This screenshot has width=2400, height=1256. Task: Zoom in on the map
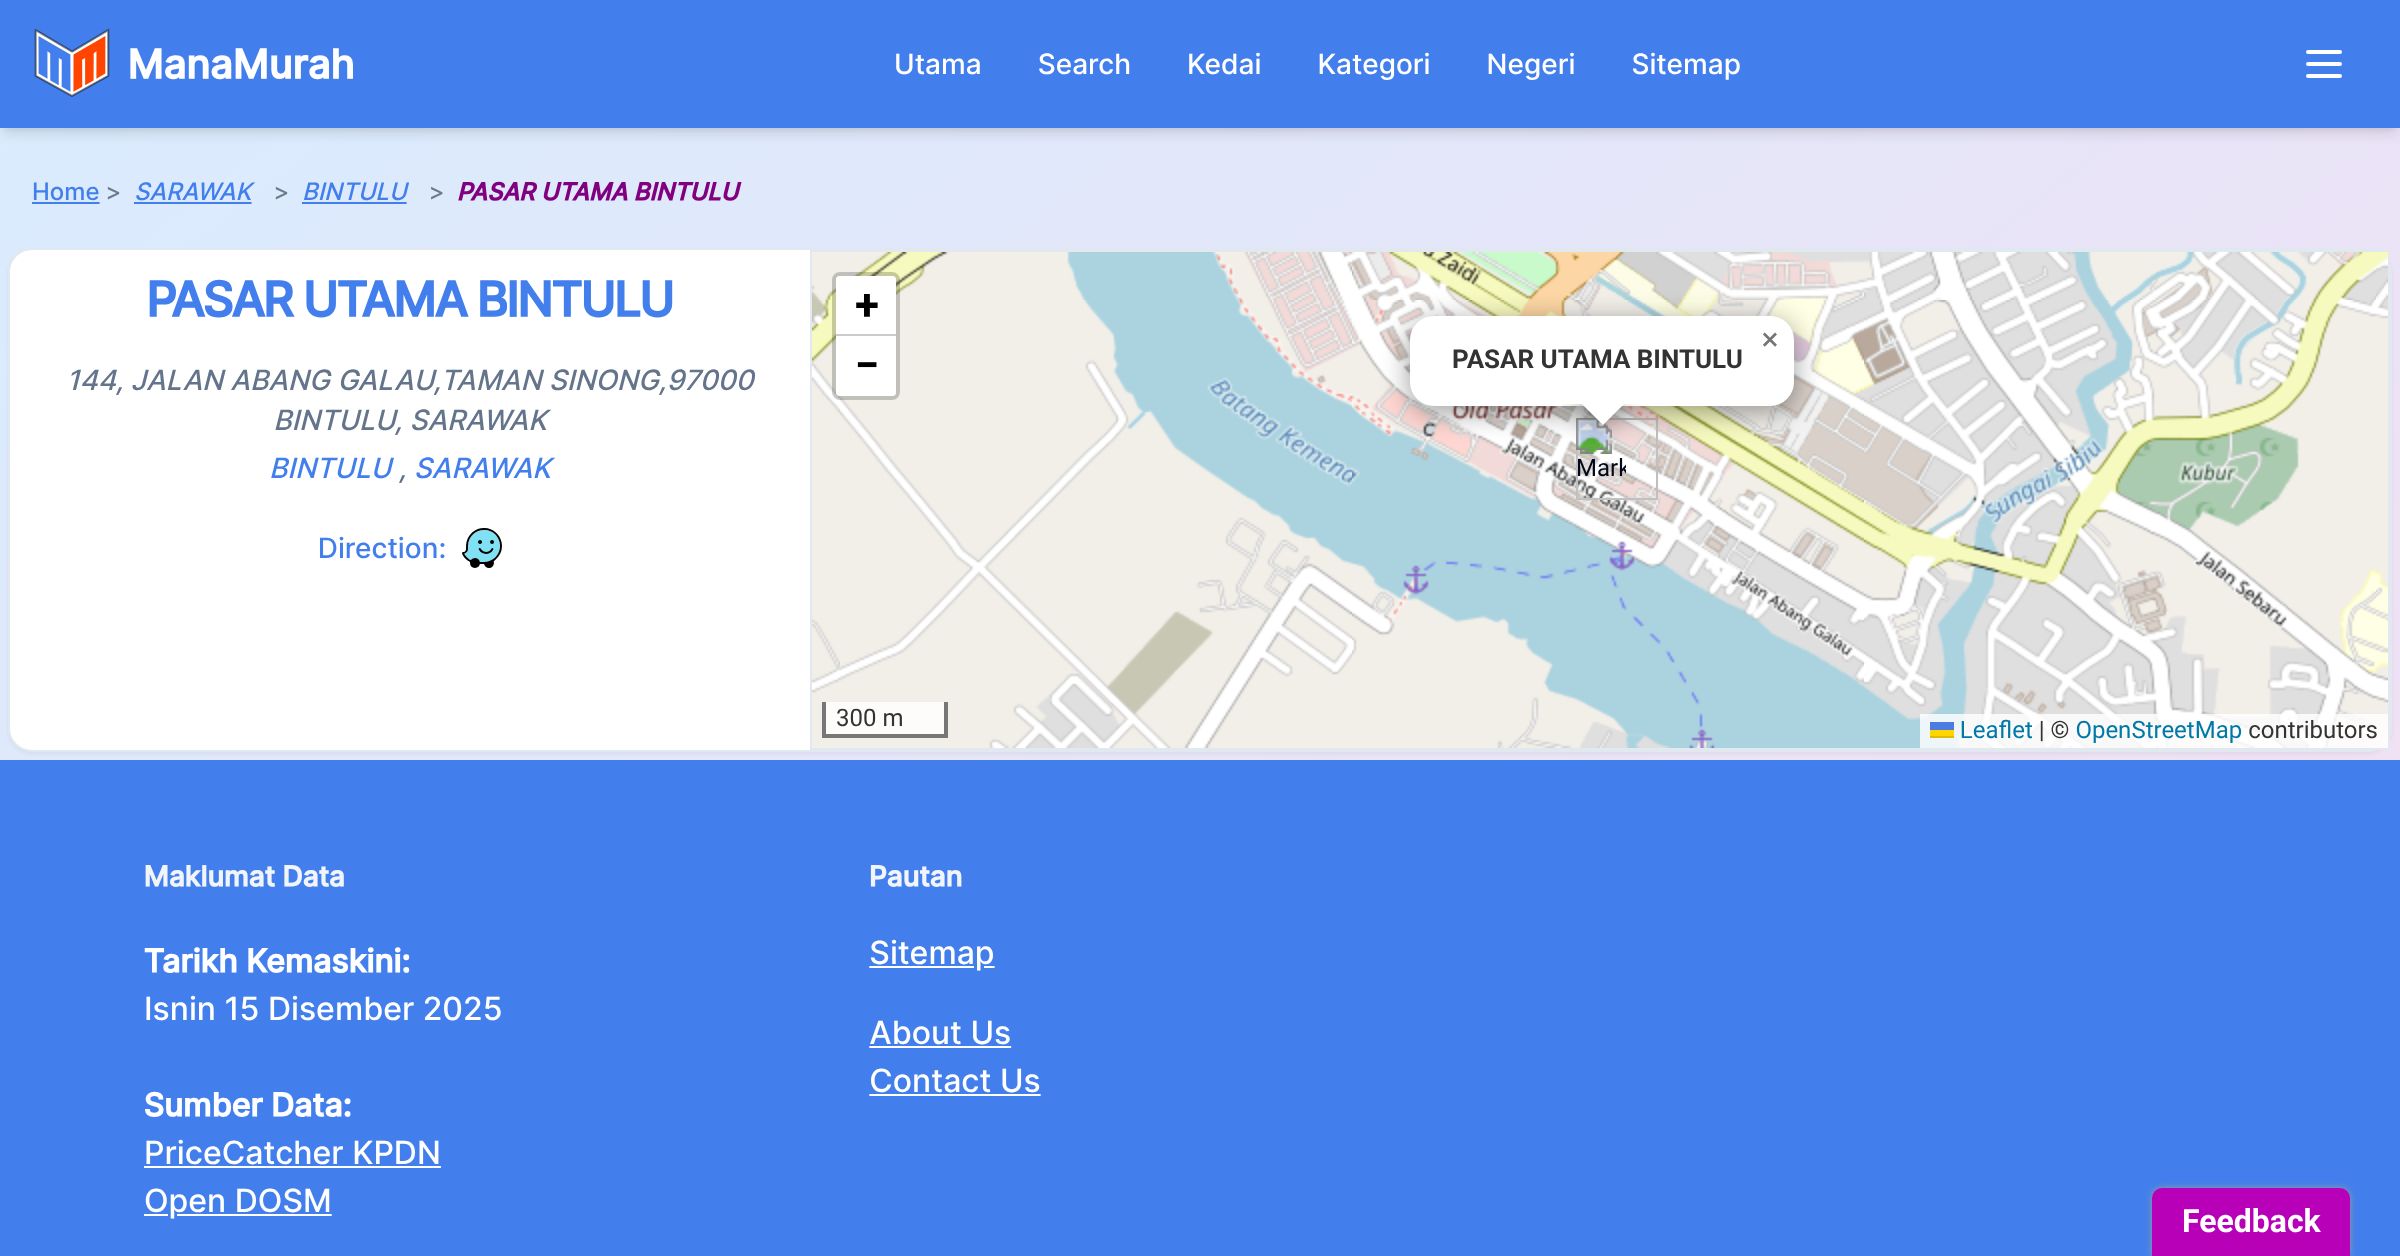click(x=866, y=305)
